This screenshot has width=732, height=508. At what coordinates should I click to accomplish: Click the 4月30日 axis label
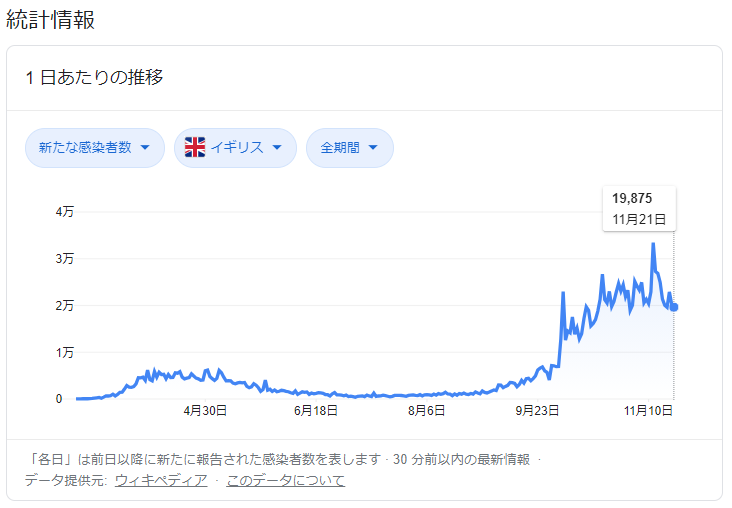(x=205, y=411)
